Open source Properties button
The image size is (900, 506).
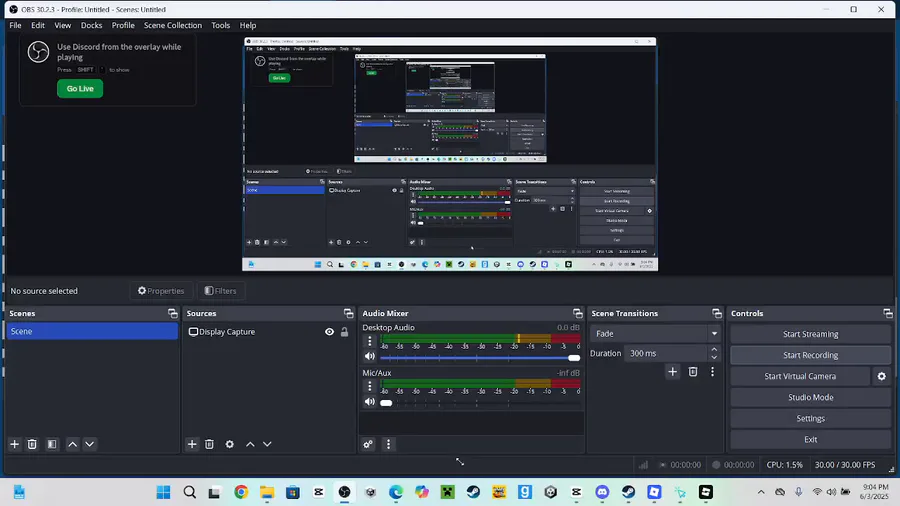click(161, 291)
